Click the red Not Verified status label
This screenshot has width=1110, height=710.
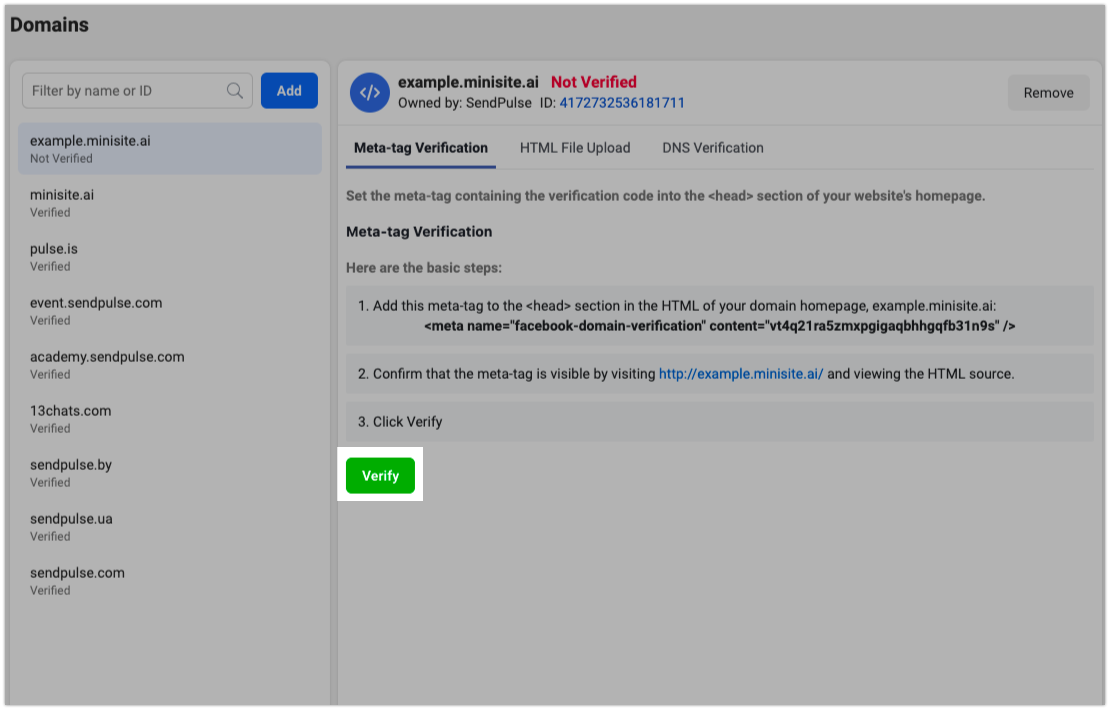click(593, 82)
